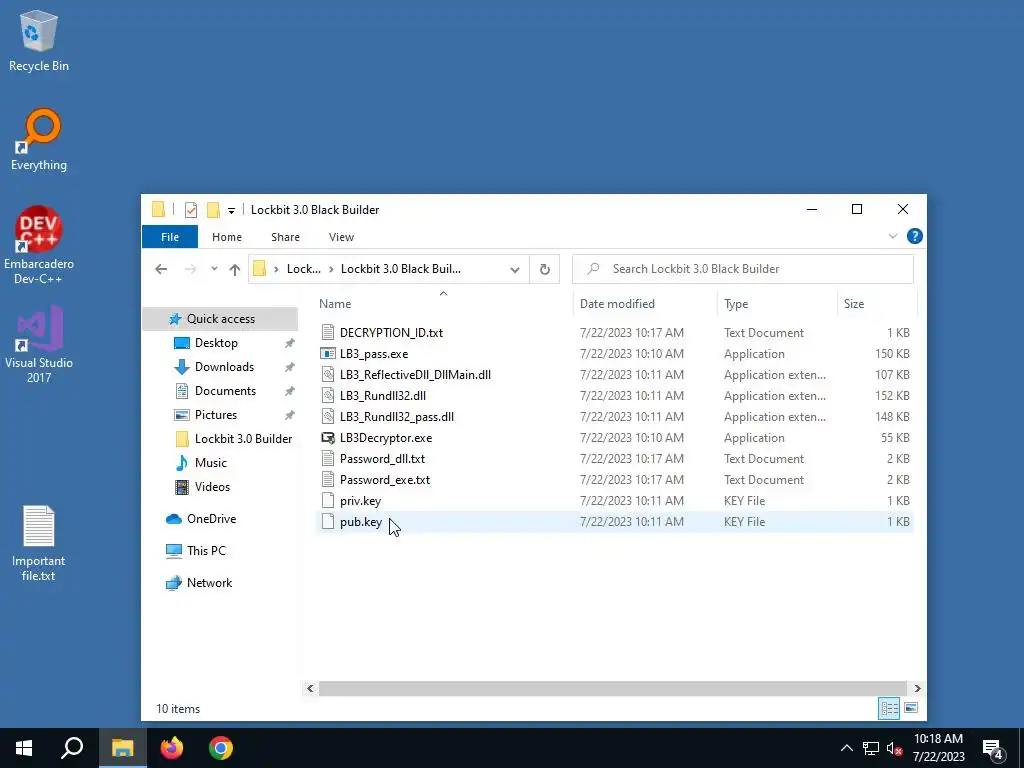
Task: Click the scroll right arrow
Action: pyautogui.click(x=917, y=688)
